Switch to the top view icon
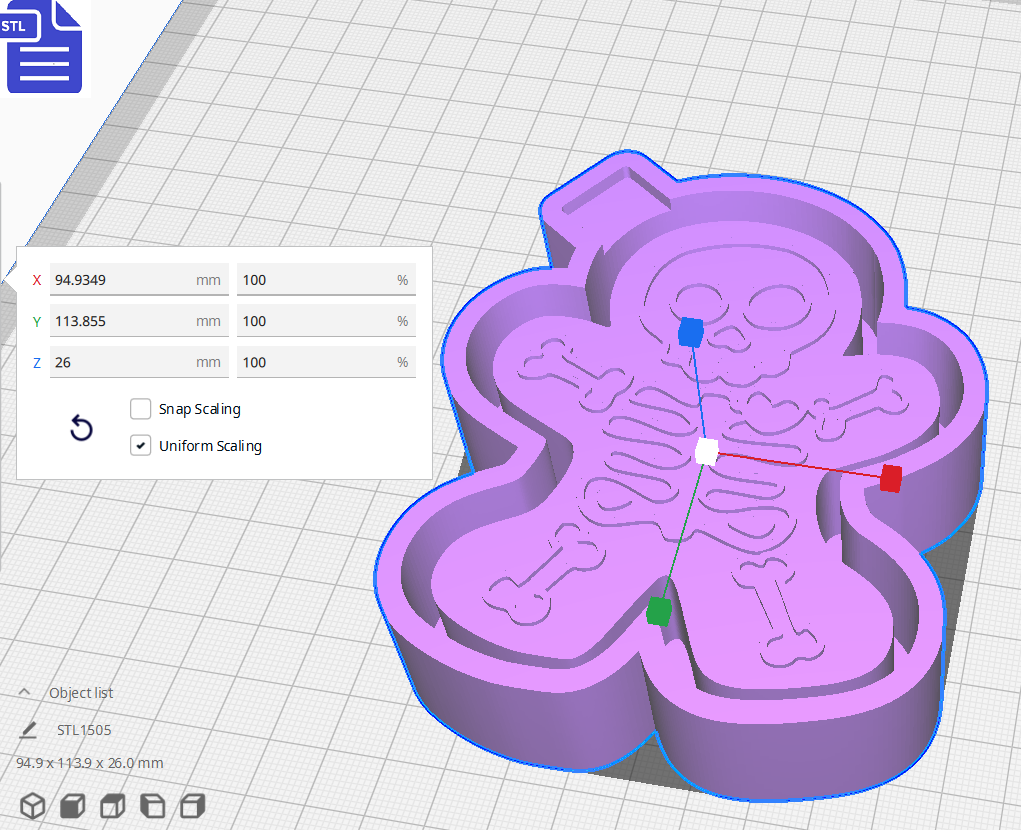 112,805
